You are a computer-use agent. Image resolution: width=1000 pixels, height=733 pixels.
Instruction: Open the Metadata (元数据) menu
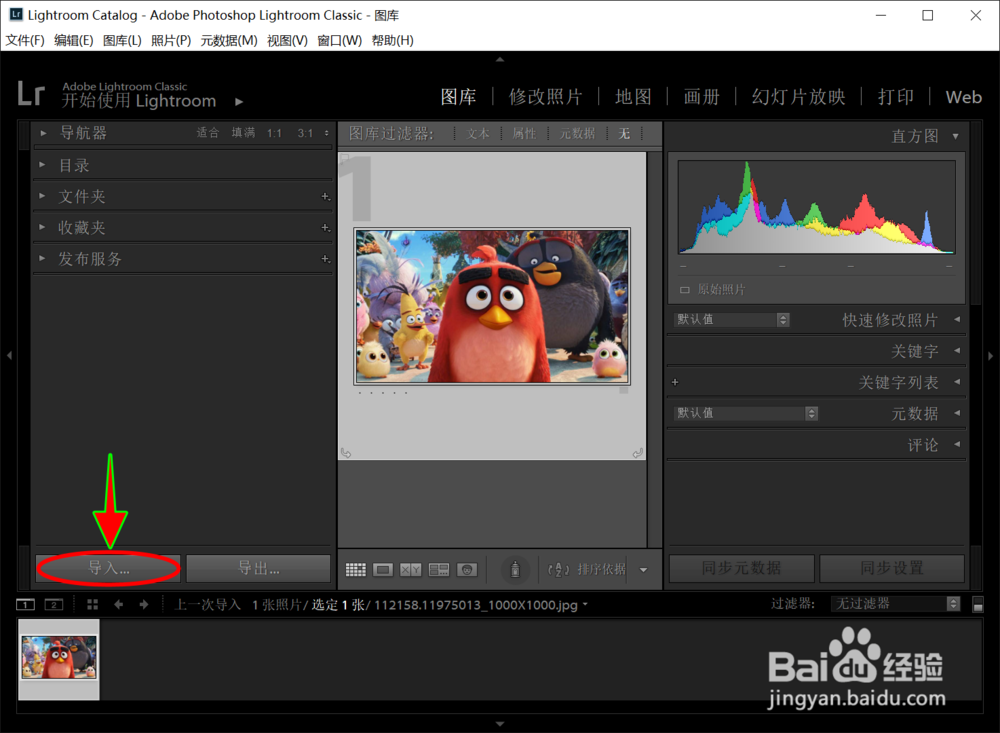tap(229, 40)
